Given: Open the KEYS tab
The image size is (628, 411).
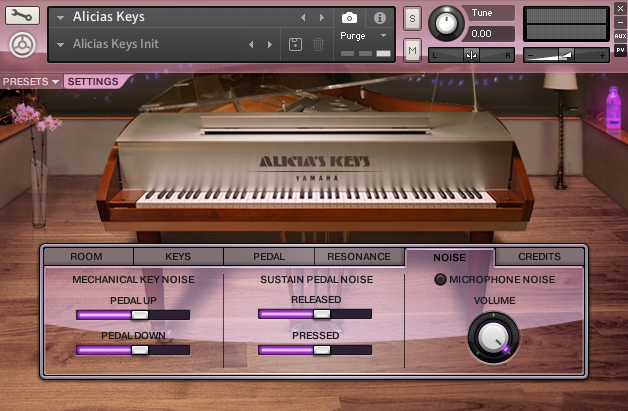Looking at the screenshot, I should click(x=178, y=256).
